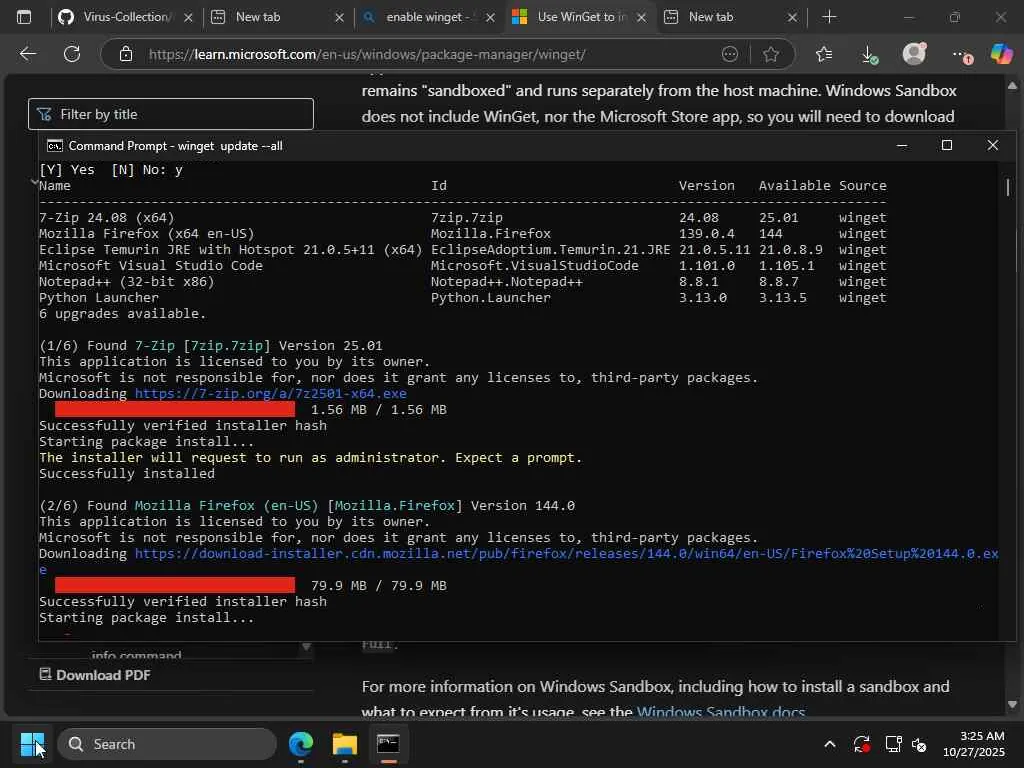1024x768 pixels.
Task: Close the Use WinGet tab
Action: (641, 18)
